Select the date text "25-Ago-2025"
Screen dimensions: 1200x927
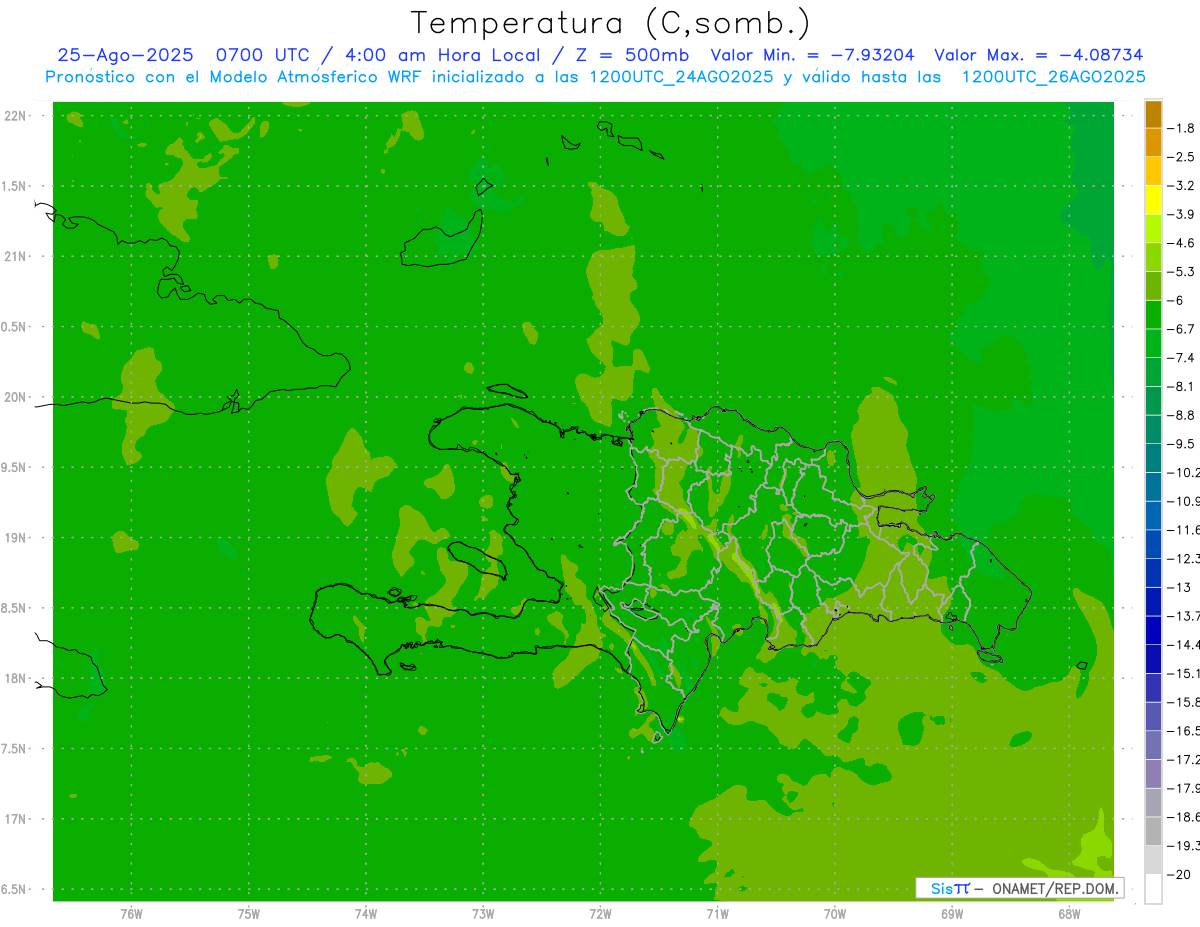coord(125,55)
